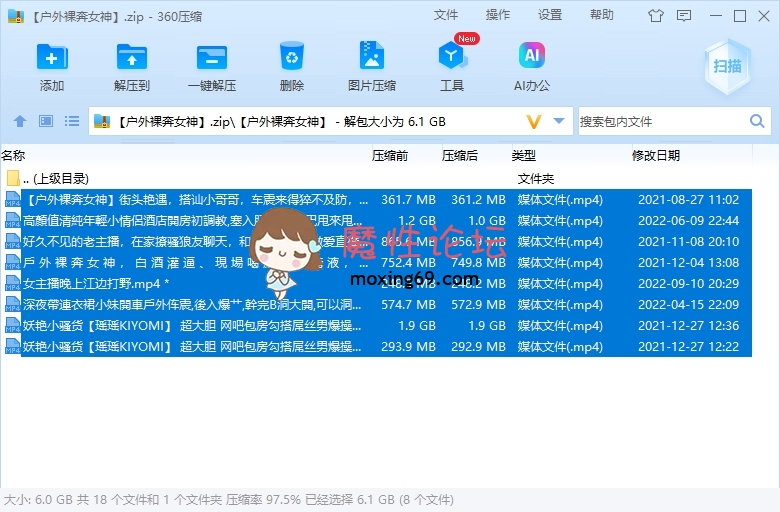The width and height of the screenshot is (780, 512).
Task: Open the title bar main menu dropdown
Action: pos(685,16)
